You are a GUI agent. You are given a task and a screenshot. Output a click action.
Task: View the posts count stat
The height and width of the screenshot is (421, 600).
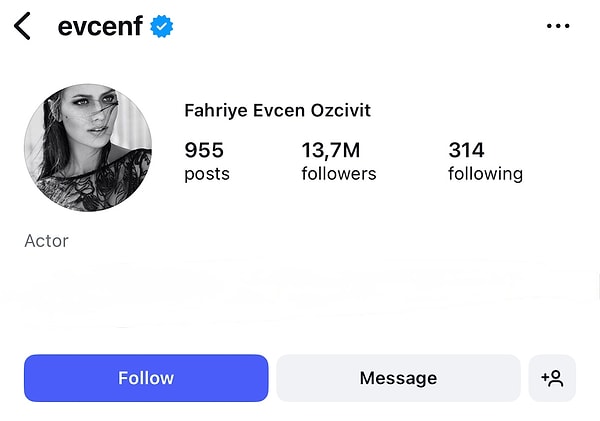(207, 162)
